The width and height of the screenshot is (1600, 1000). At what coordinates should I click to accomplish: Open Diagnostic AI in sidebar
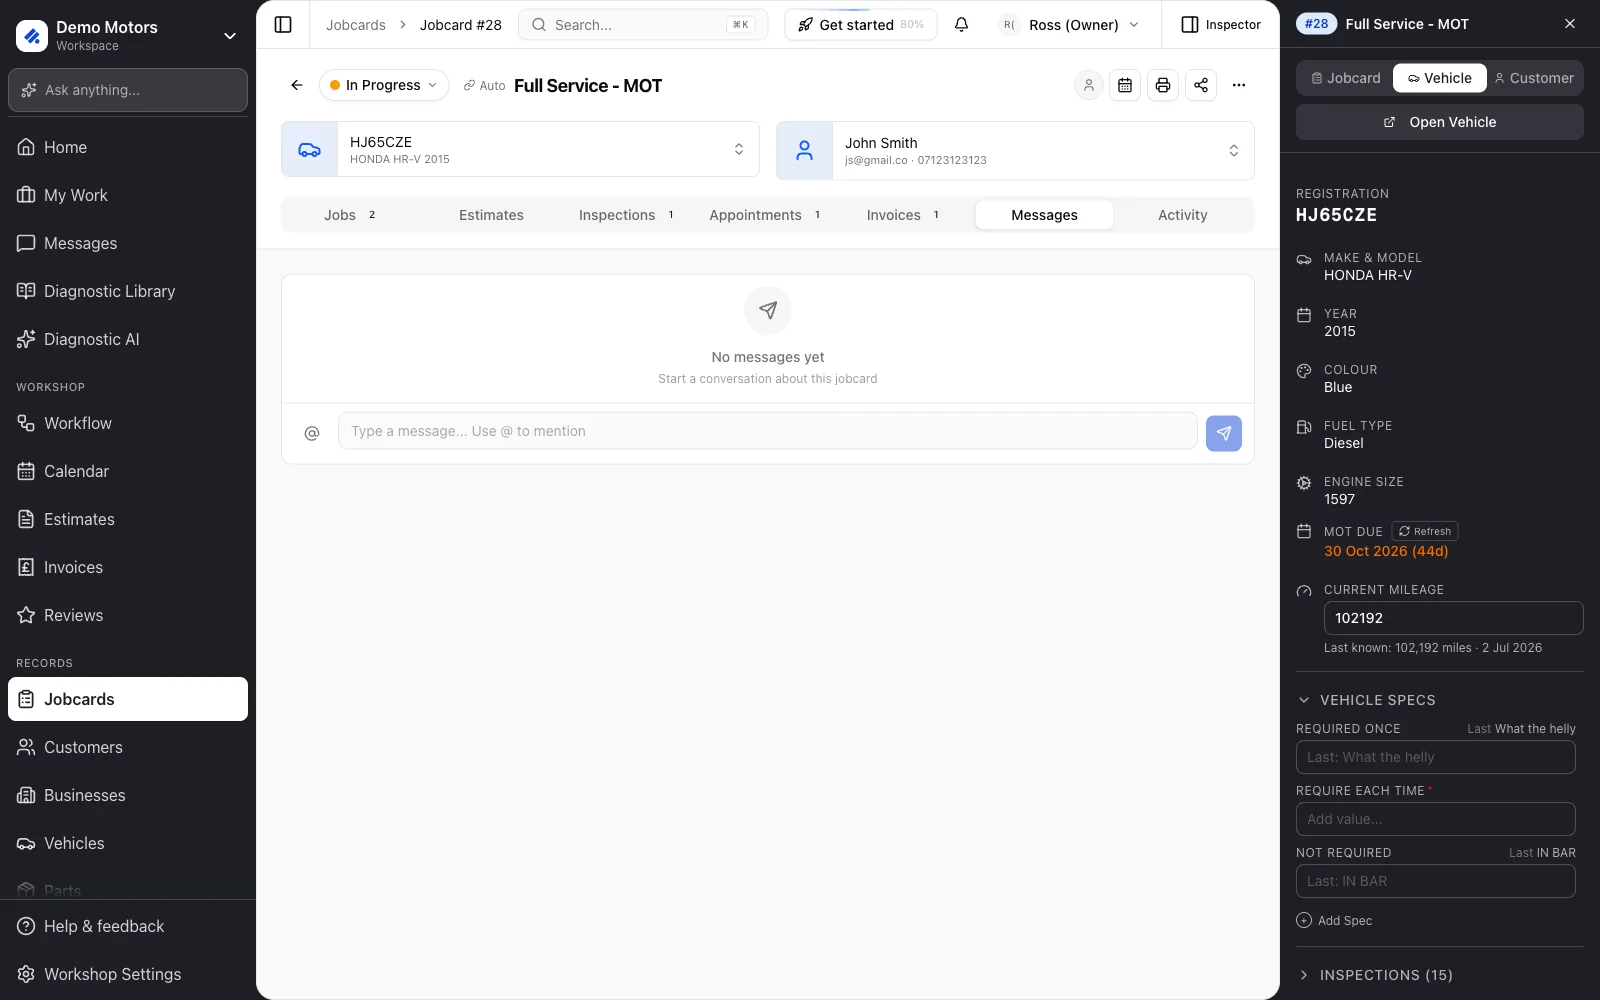click(128, 339)
